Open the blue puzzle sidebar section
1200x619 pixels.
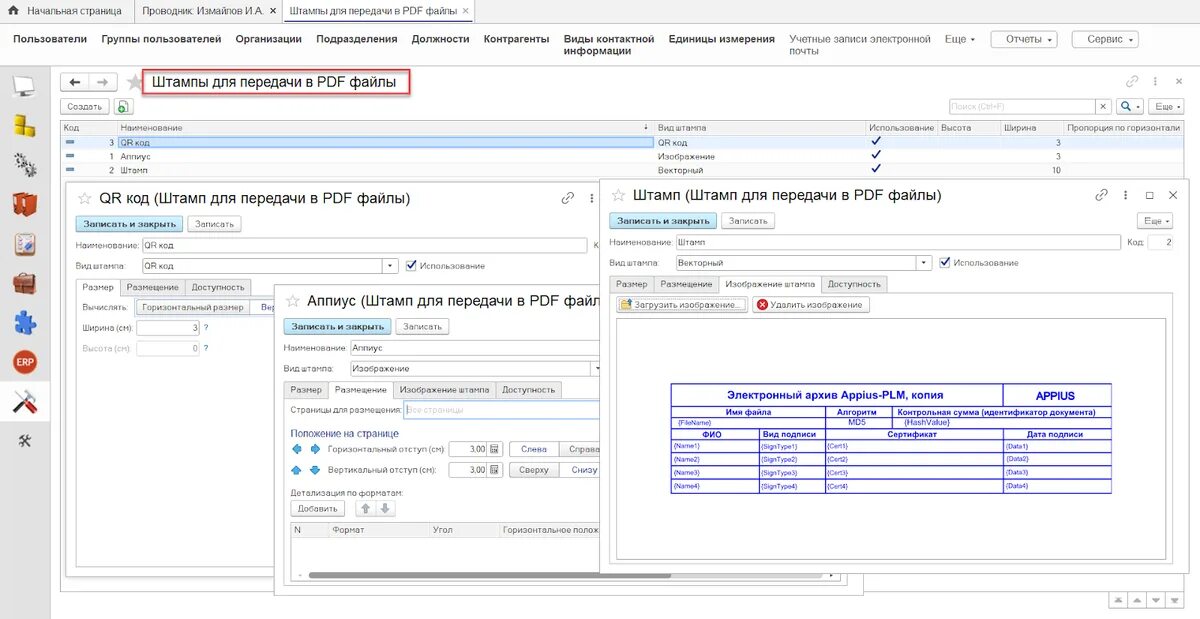click(x=24, y=322)
